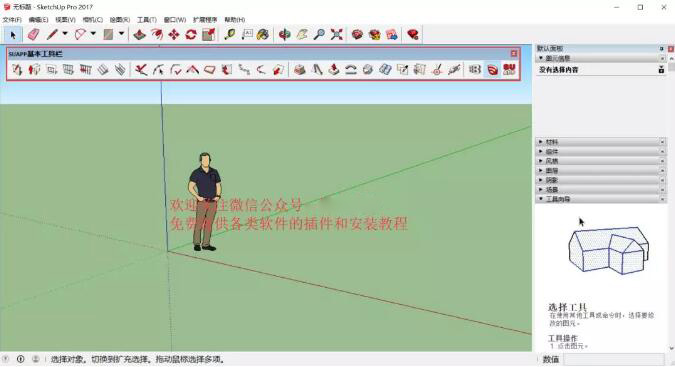
Task: Click the SUAPP quadrilateral face icon
Action: pyautogui.click(x=210, y=69)
